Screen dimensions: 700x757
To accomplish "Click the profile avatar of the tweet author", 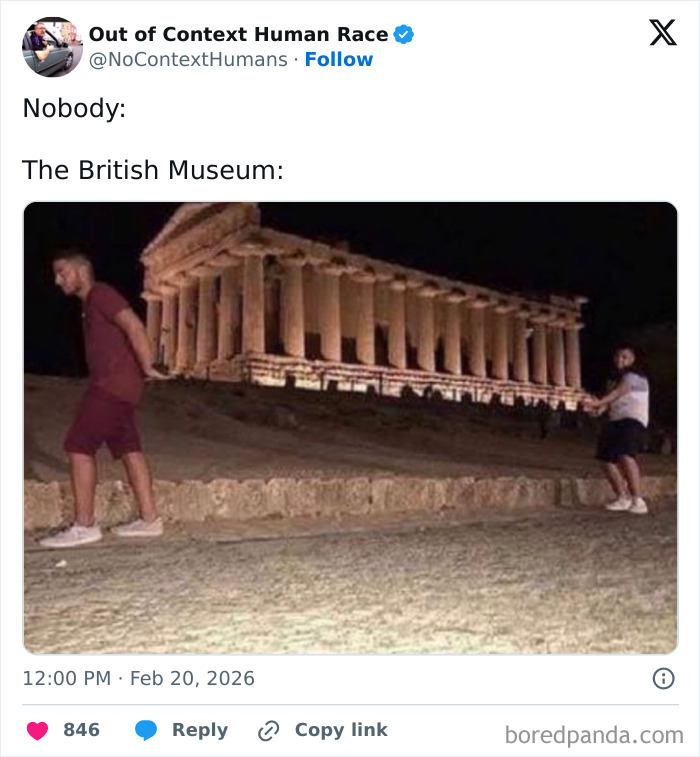I will [x=52, y=47].
